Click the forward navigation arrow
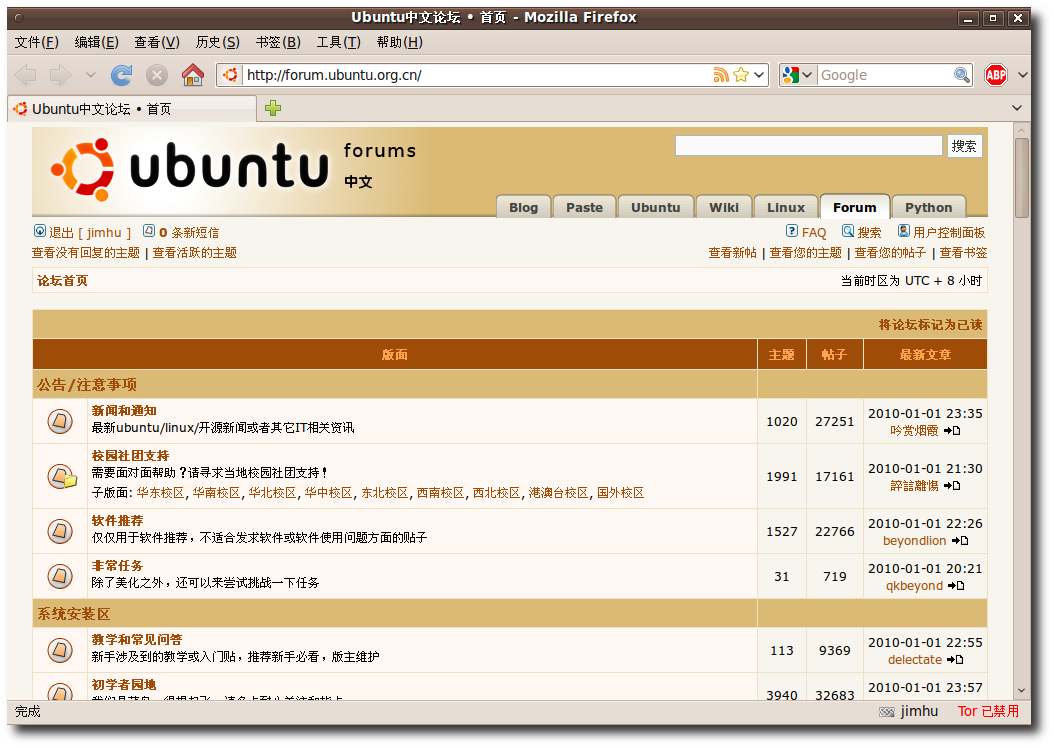 [x=60, y=75]
